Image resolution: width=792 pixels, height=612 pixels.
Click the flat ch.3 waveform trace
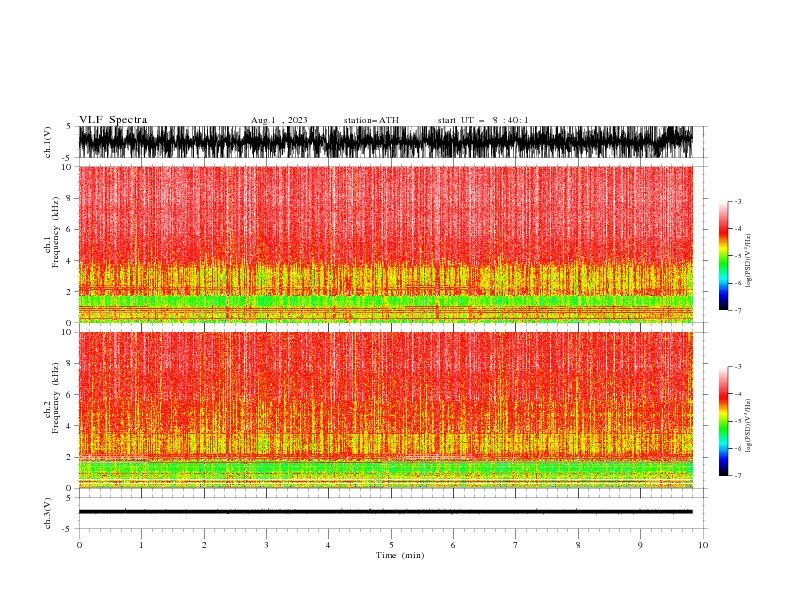(385, 512)
